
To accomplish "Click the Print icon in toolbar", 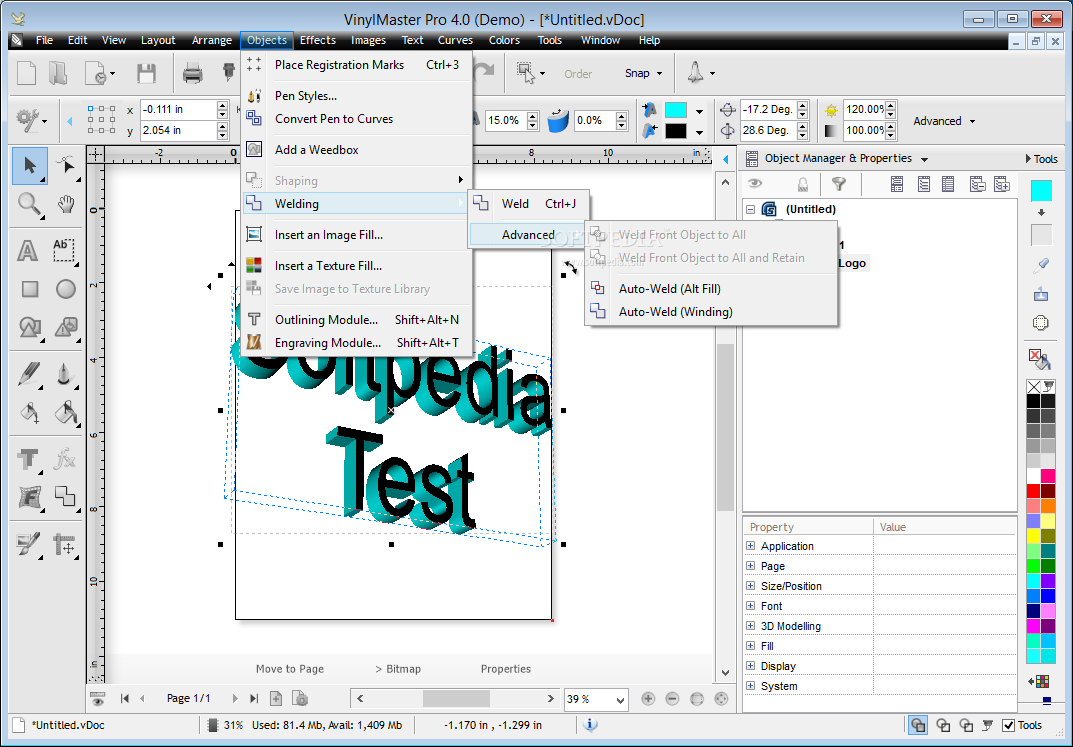I will click(192, 73).
